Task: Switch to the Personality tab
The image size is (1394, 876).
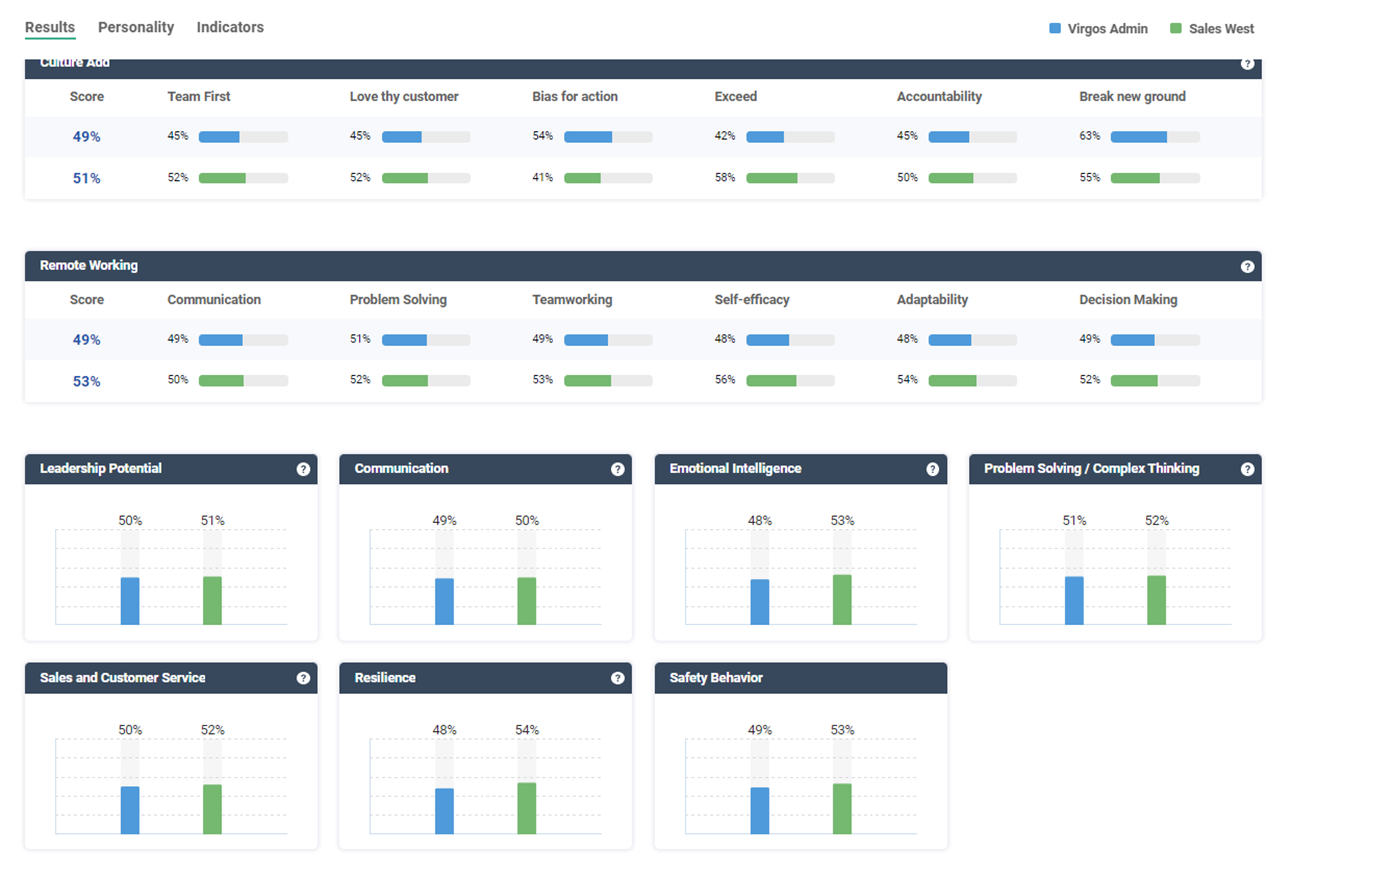Action: 136,27
